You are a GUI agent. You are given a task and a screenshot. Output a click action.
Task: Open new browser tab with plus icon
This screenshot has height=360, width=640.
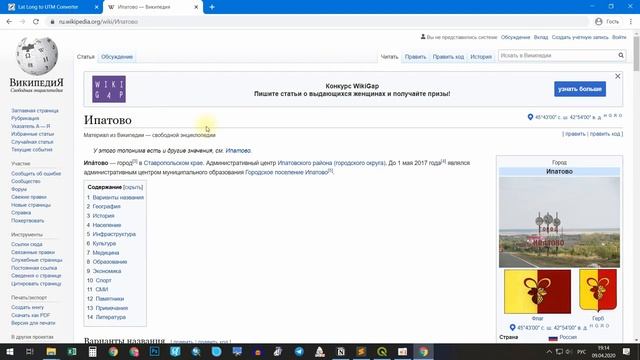pyautogui.click(x=212, y=7)
